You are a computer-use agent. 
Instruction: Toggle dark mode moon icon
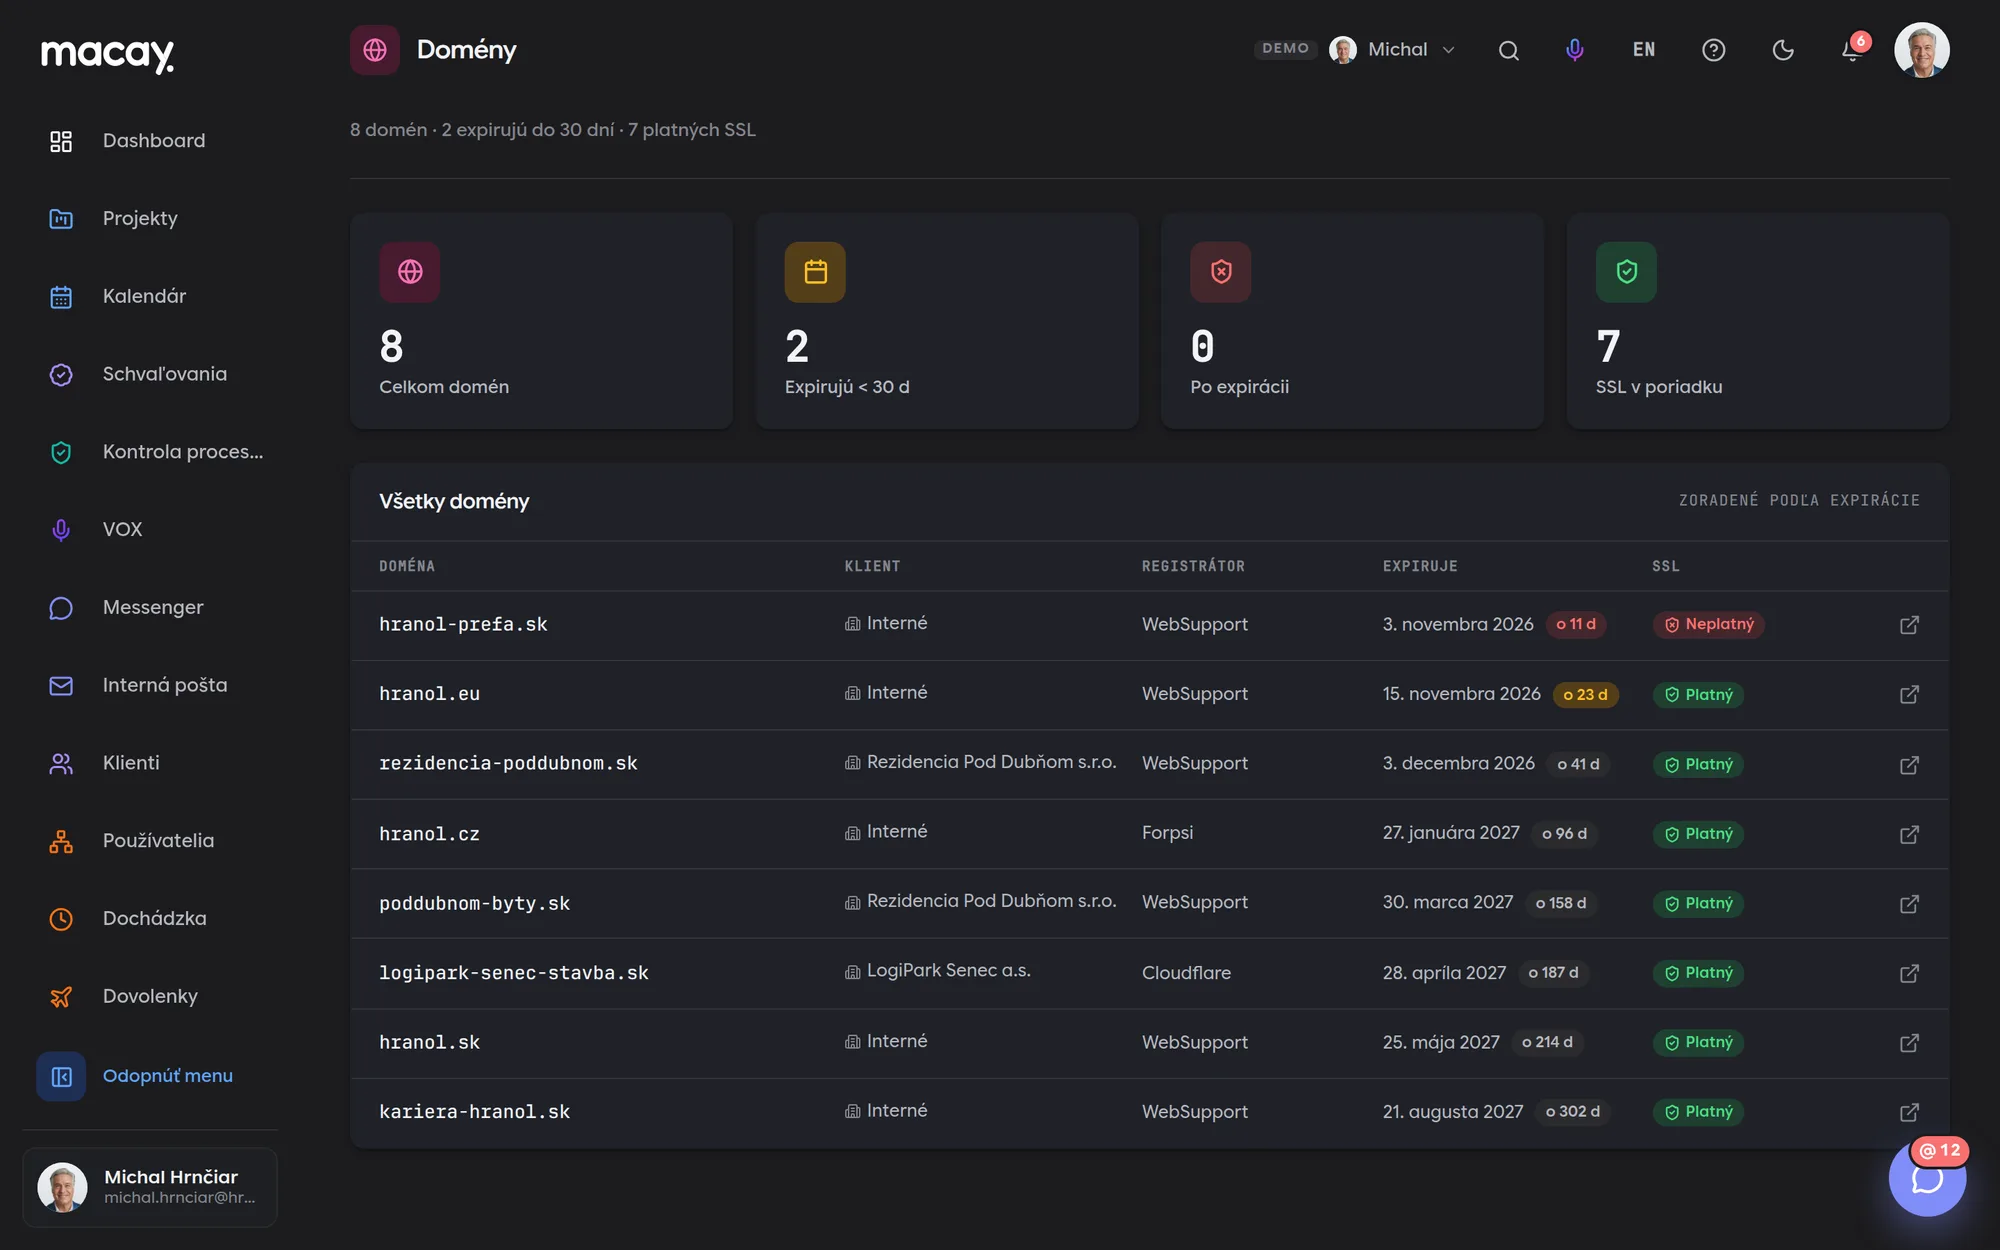(1783, 50)
